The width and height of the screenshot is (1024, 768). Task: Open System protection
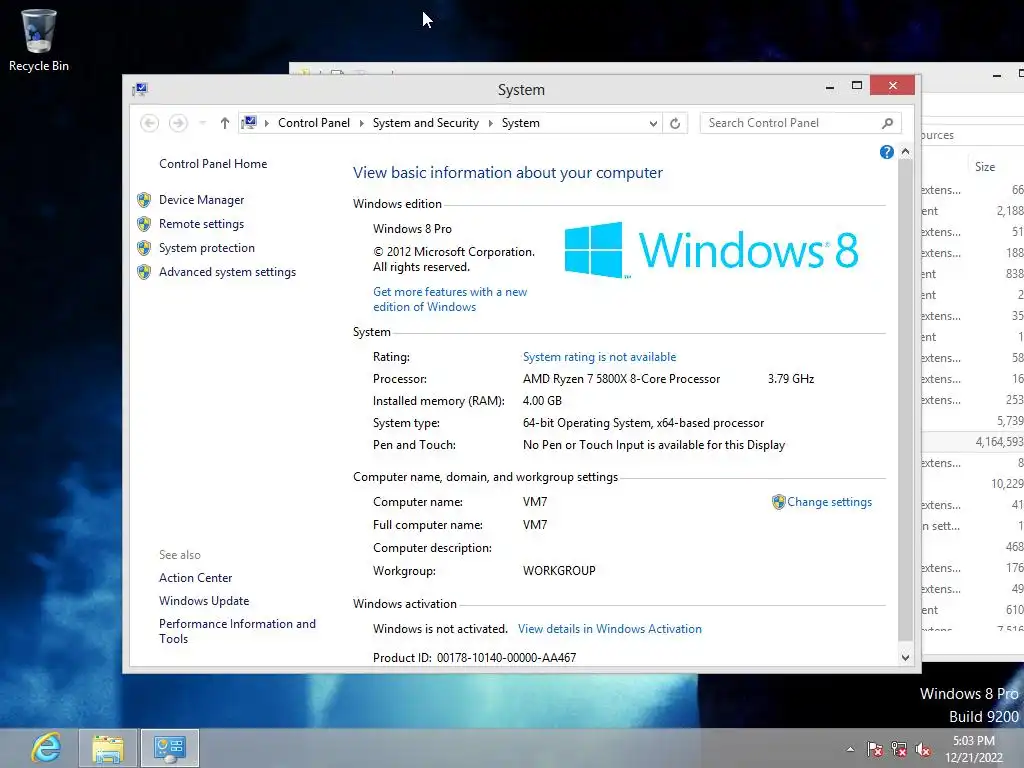206,248
